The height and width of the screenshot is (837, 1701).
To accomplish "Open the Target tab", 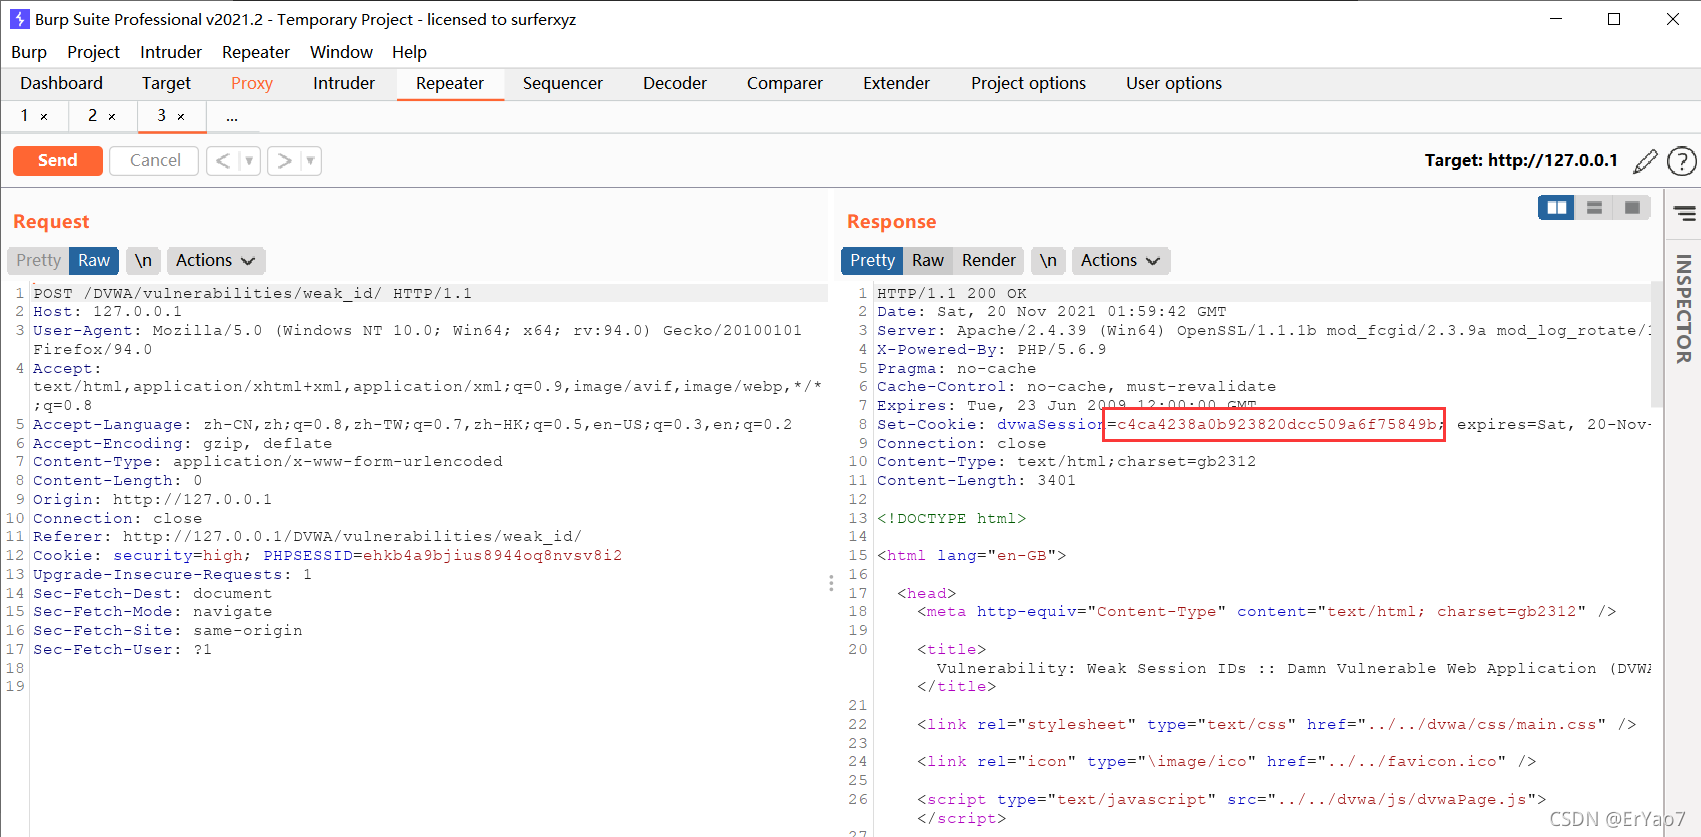I will 166,83.
